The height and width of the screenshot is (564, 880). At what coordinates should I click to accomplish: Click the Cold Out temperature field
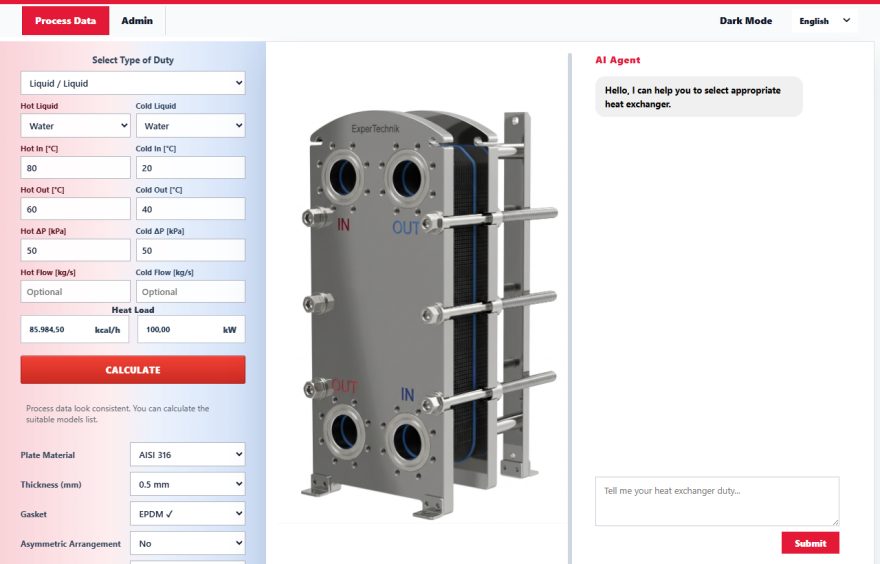[x=190, y=209]
